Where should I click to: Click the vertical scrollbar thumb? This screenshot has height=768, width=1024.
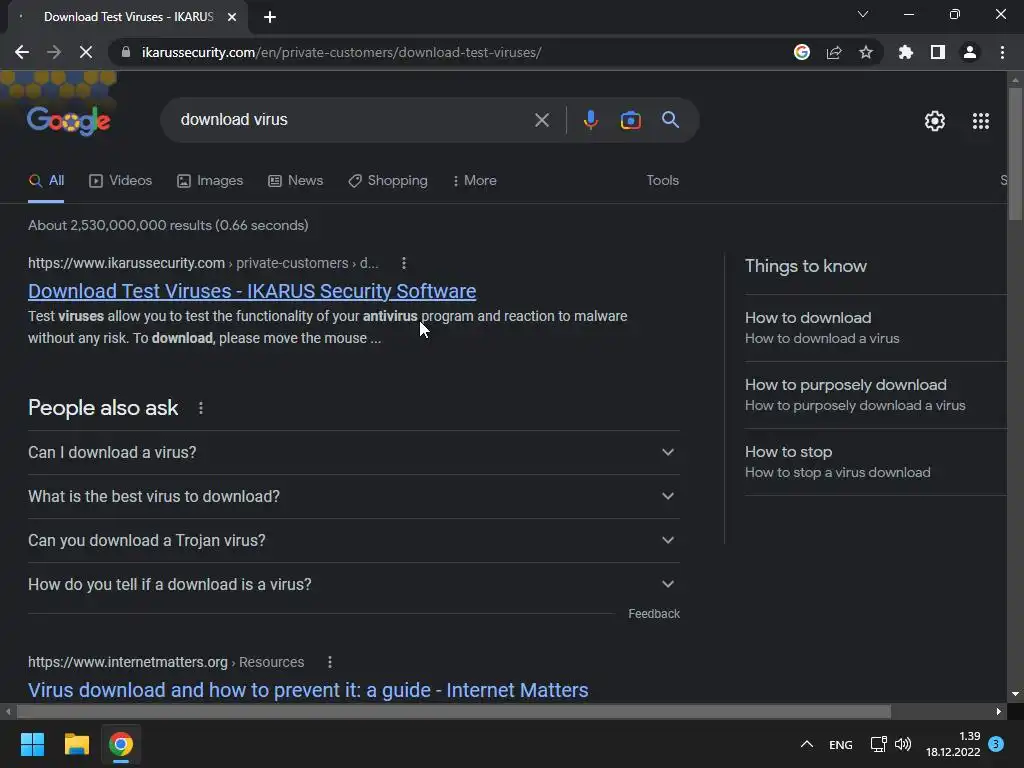(1015, 153)
